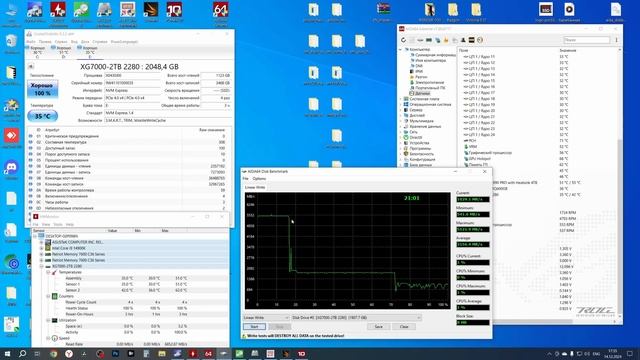Open the Disk Drive selection dropdown

click(356, 318)
